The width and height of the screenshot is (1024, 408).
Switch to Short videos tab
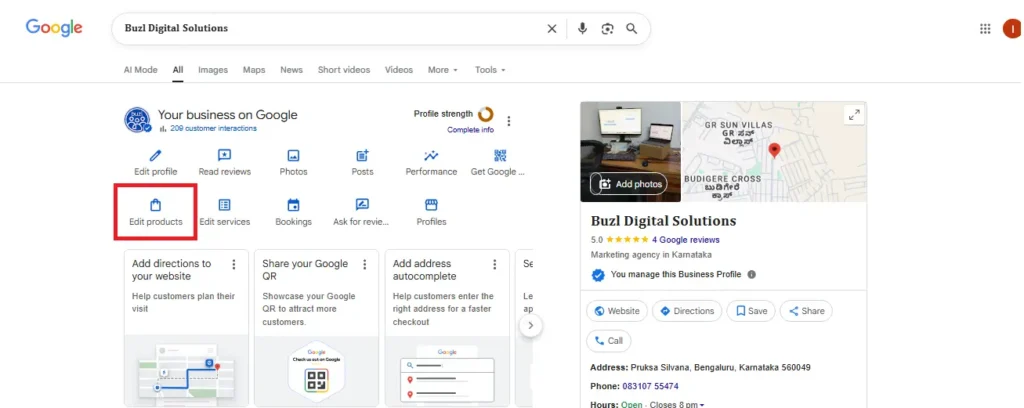pos(344,70)
